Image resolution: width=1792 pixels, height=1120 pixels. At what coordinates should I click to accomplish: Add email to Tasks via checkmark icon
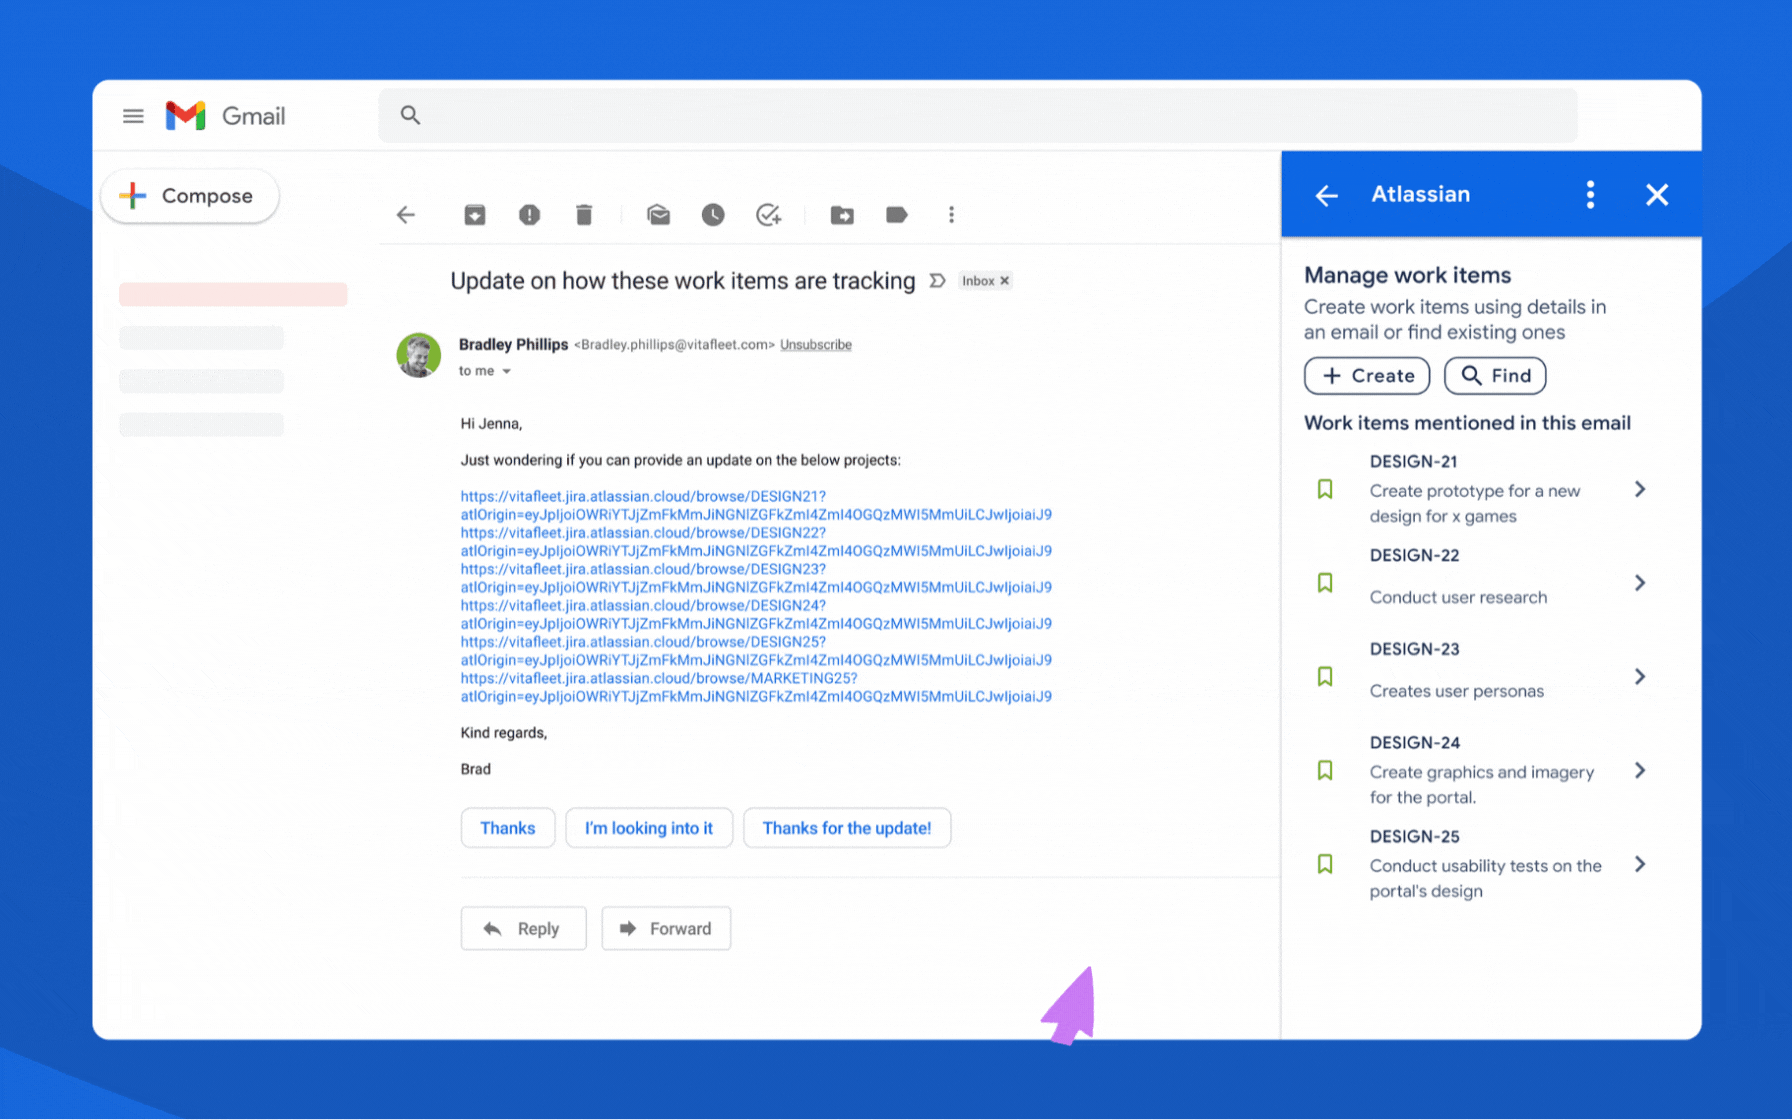(x=768, y=215)
